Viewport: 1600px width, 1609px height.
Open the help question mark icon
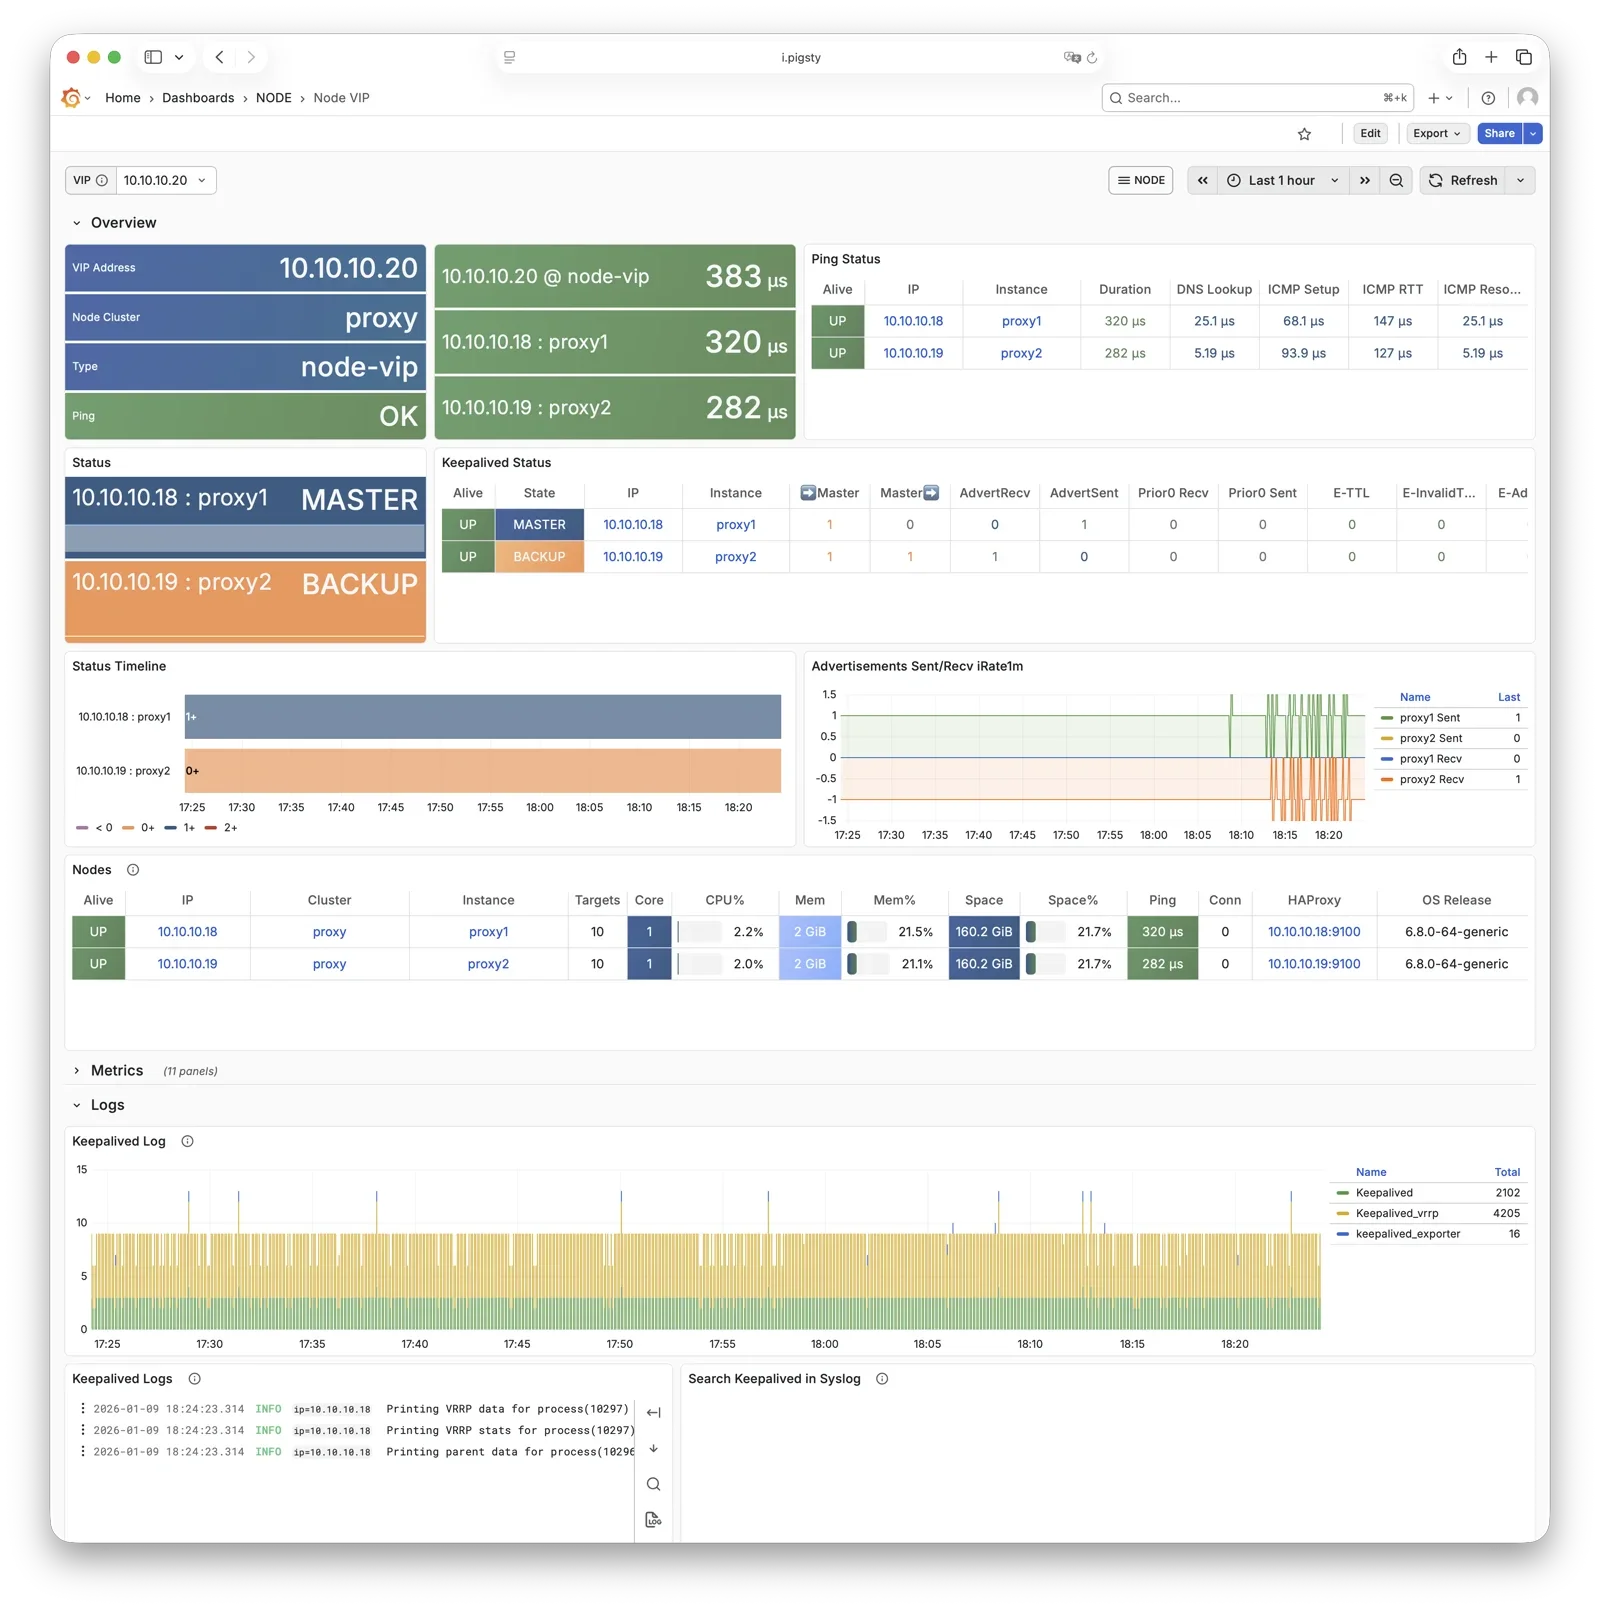1488,98
